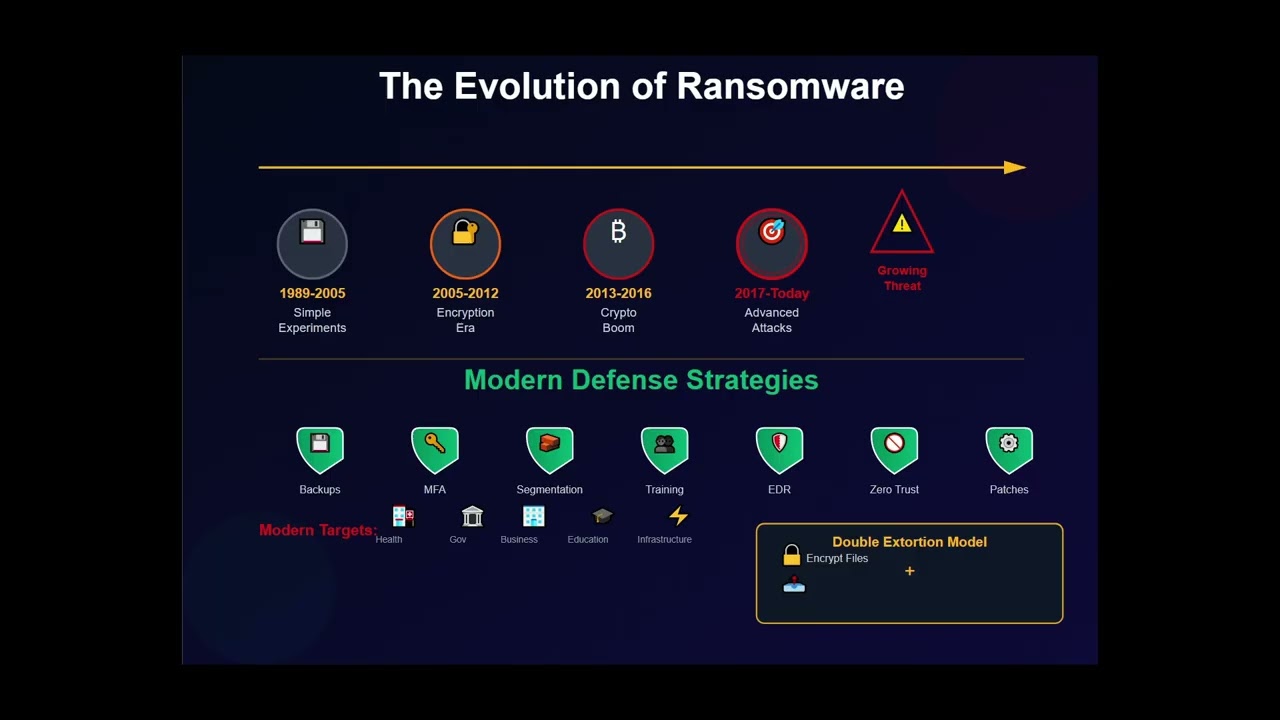
Task: Click the upload tray icon in Double Extortion box
Action: [794, 585]
